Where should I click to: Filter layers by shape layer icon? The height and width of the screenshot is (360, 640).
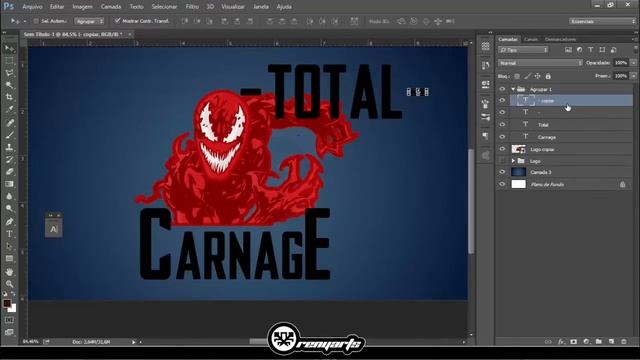click(x=602, y=50)
